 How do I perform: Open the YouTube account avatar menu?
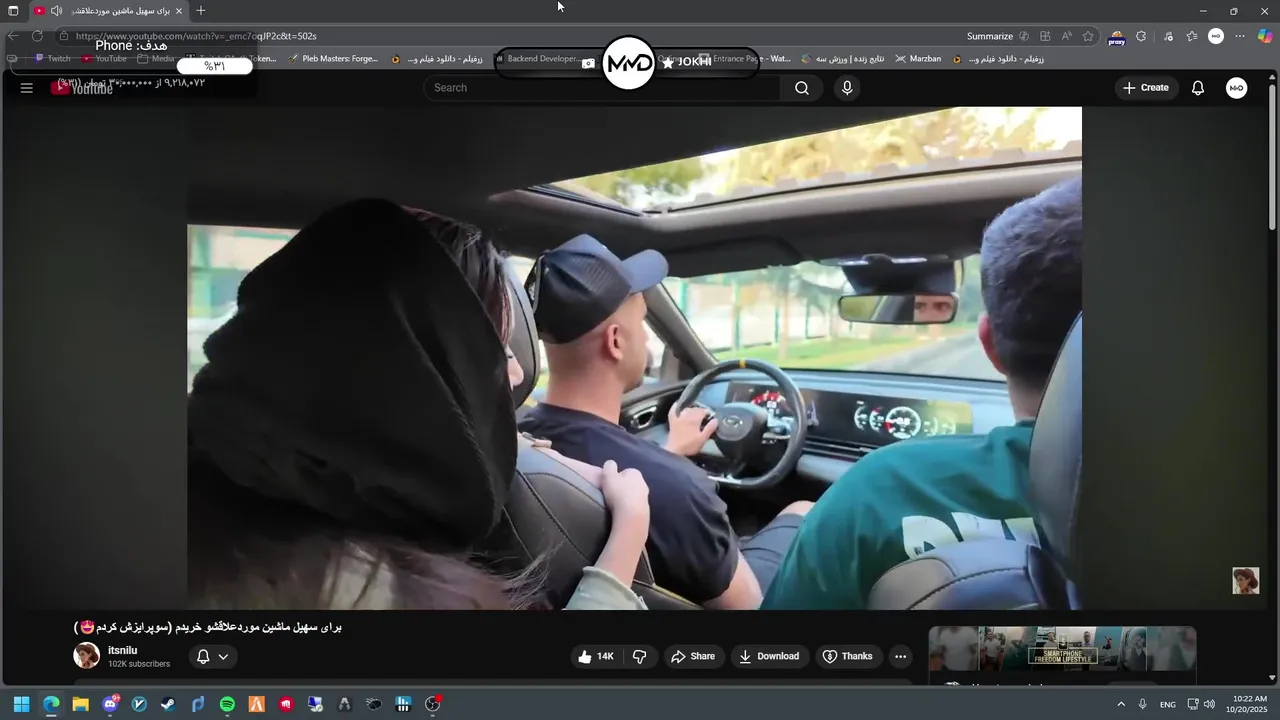coord(1237,88)
